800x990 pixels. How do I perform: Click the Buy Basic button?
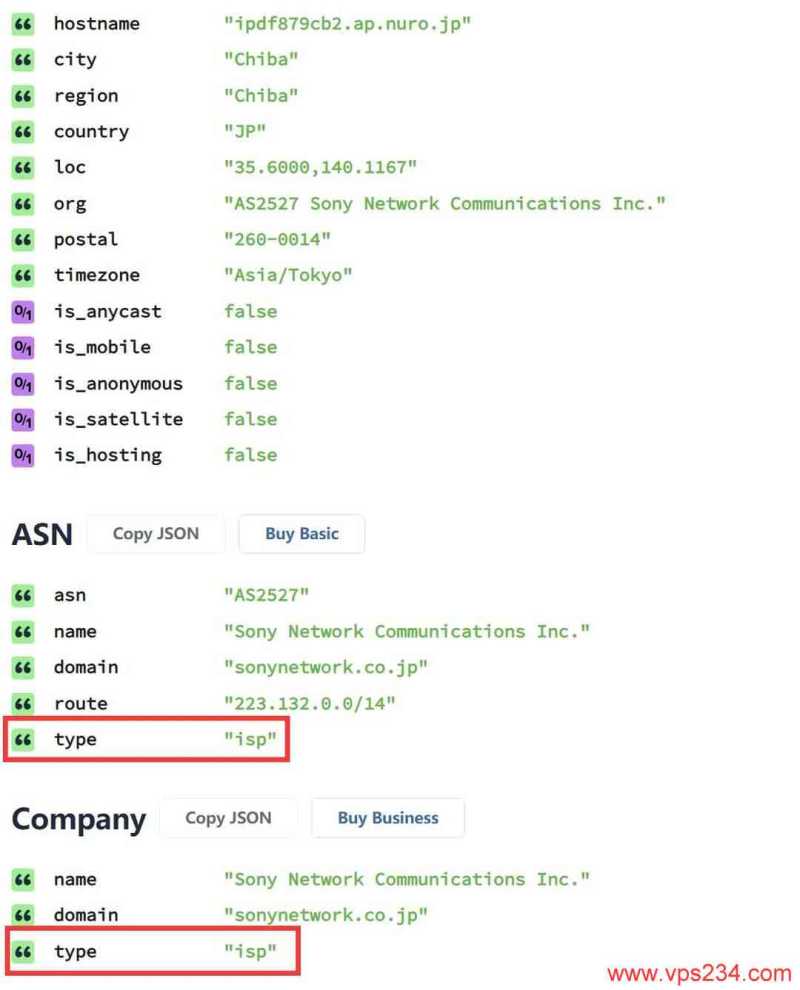[x=301, y=534]
